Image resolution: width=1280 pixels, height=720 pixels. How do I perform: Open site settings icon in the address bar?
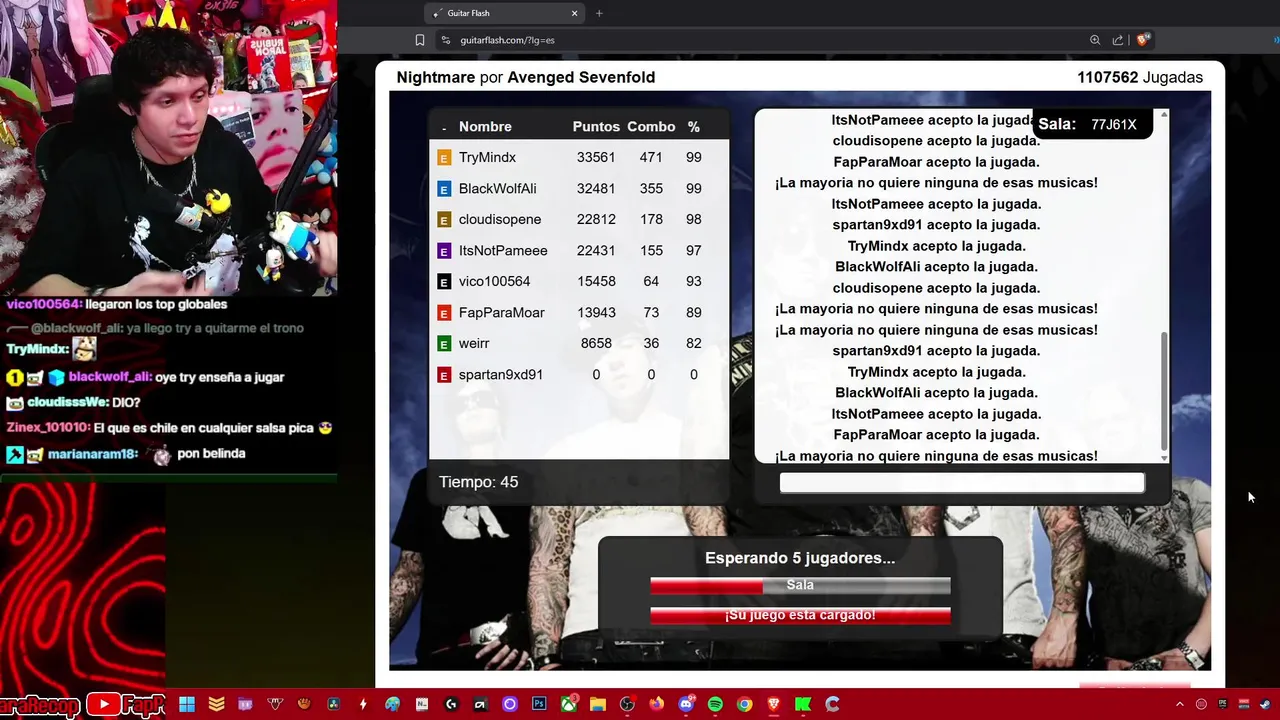[x=446, y=40]
